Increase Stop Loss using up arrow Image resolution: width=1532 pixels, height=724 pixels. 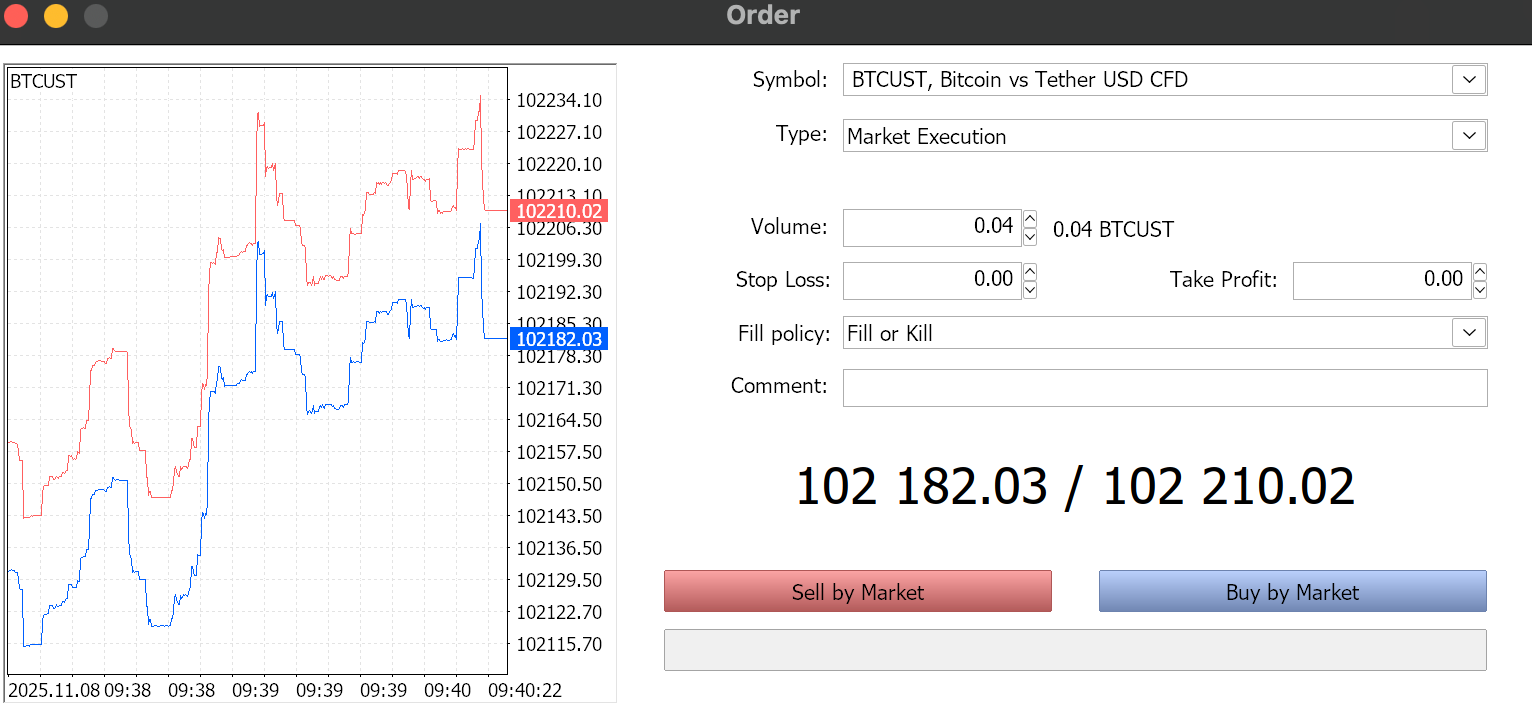1030,271
